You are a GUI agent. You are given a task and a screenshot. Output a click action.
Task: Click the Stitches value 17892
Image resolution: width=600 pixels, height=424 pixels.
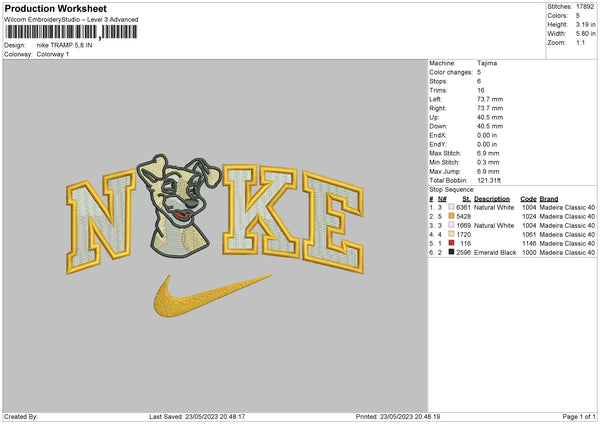pyautogui.click(x=585, y=7)
